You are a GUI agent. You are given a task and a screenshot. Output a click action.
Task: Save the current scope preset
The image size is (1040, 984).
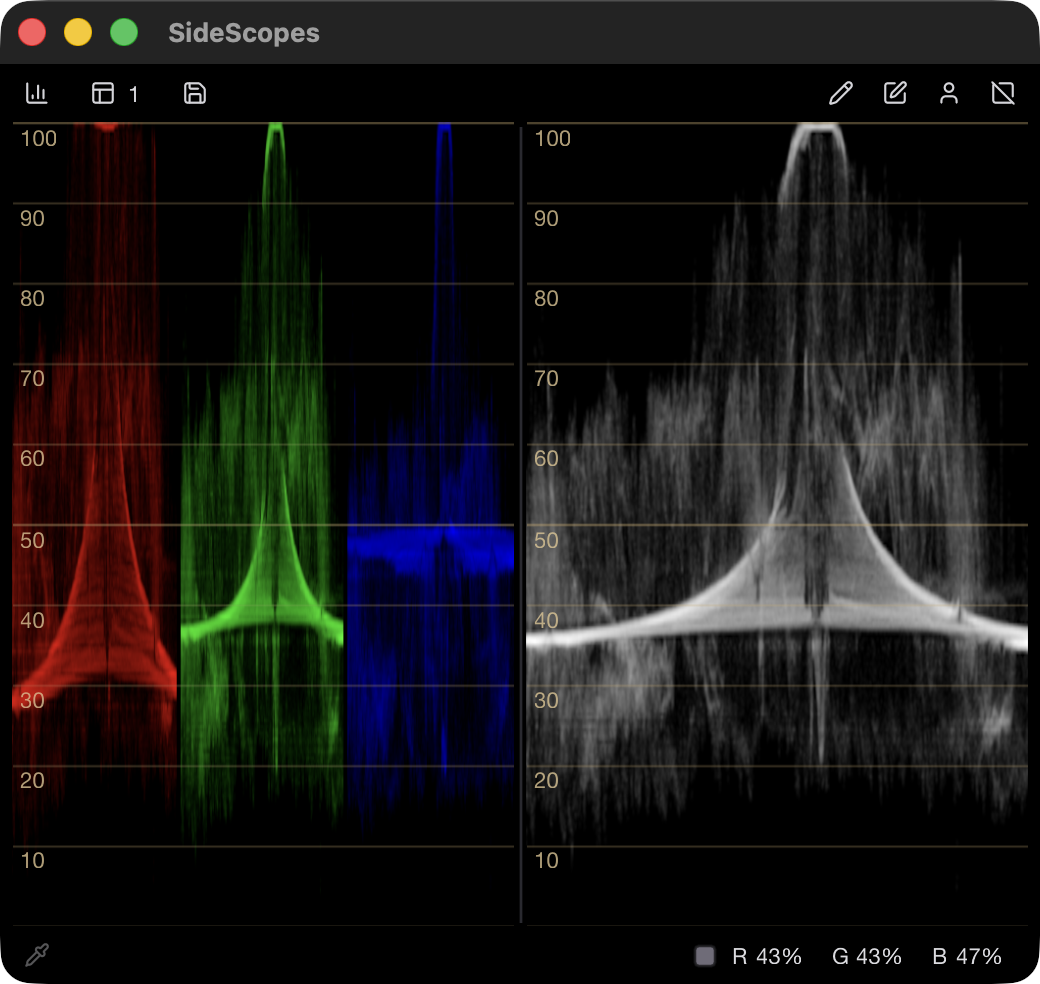click(194, 93)
